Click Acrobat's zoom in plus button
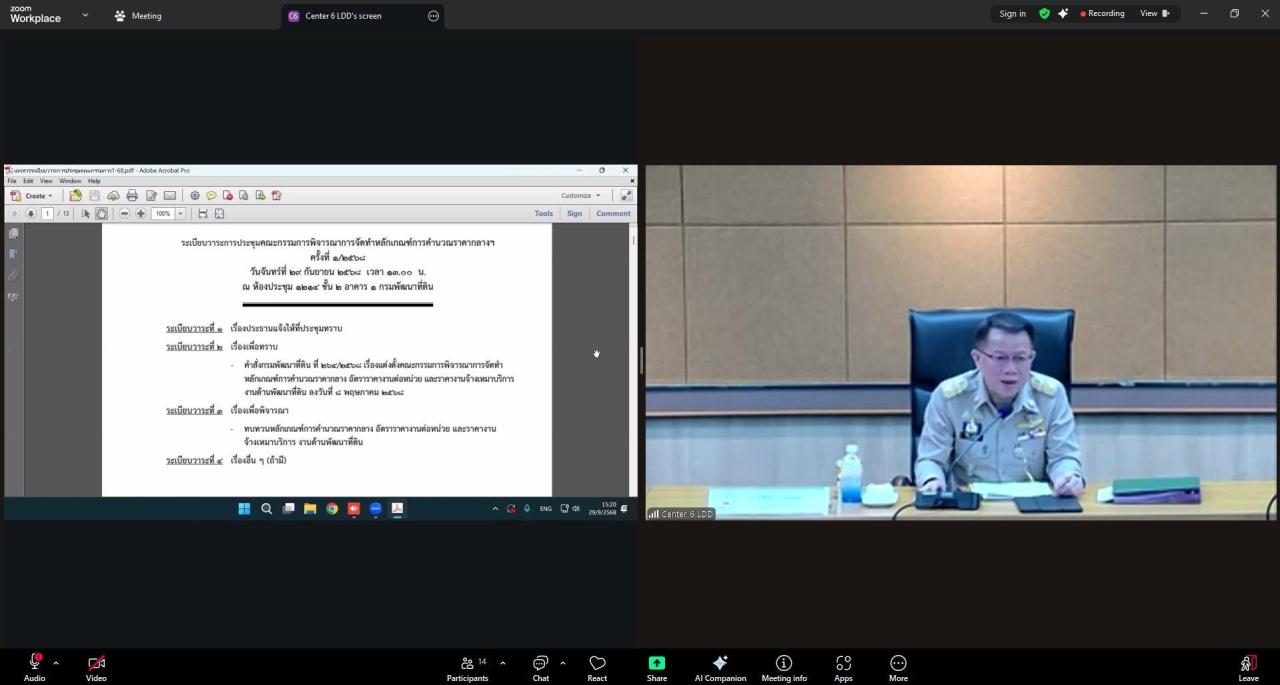Screen dimensions: 1280x685 point(141,213)
